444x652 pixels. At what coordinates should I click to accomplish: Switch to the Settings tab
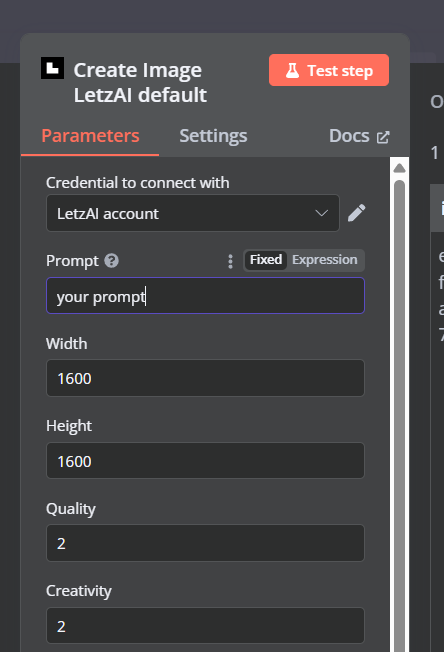(213, 136)
